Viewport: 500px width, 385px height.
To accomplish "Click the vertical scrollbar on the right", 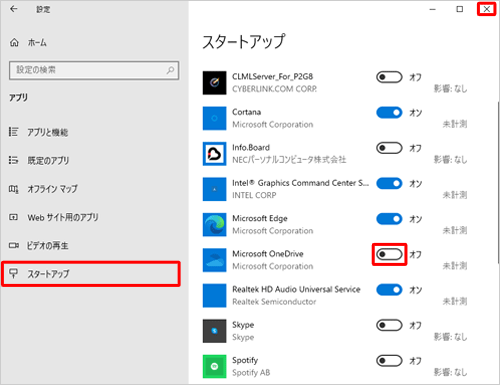I will point(498,182).
